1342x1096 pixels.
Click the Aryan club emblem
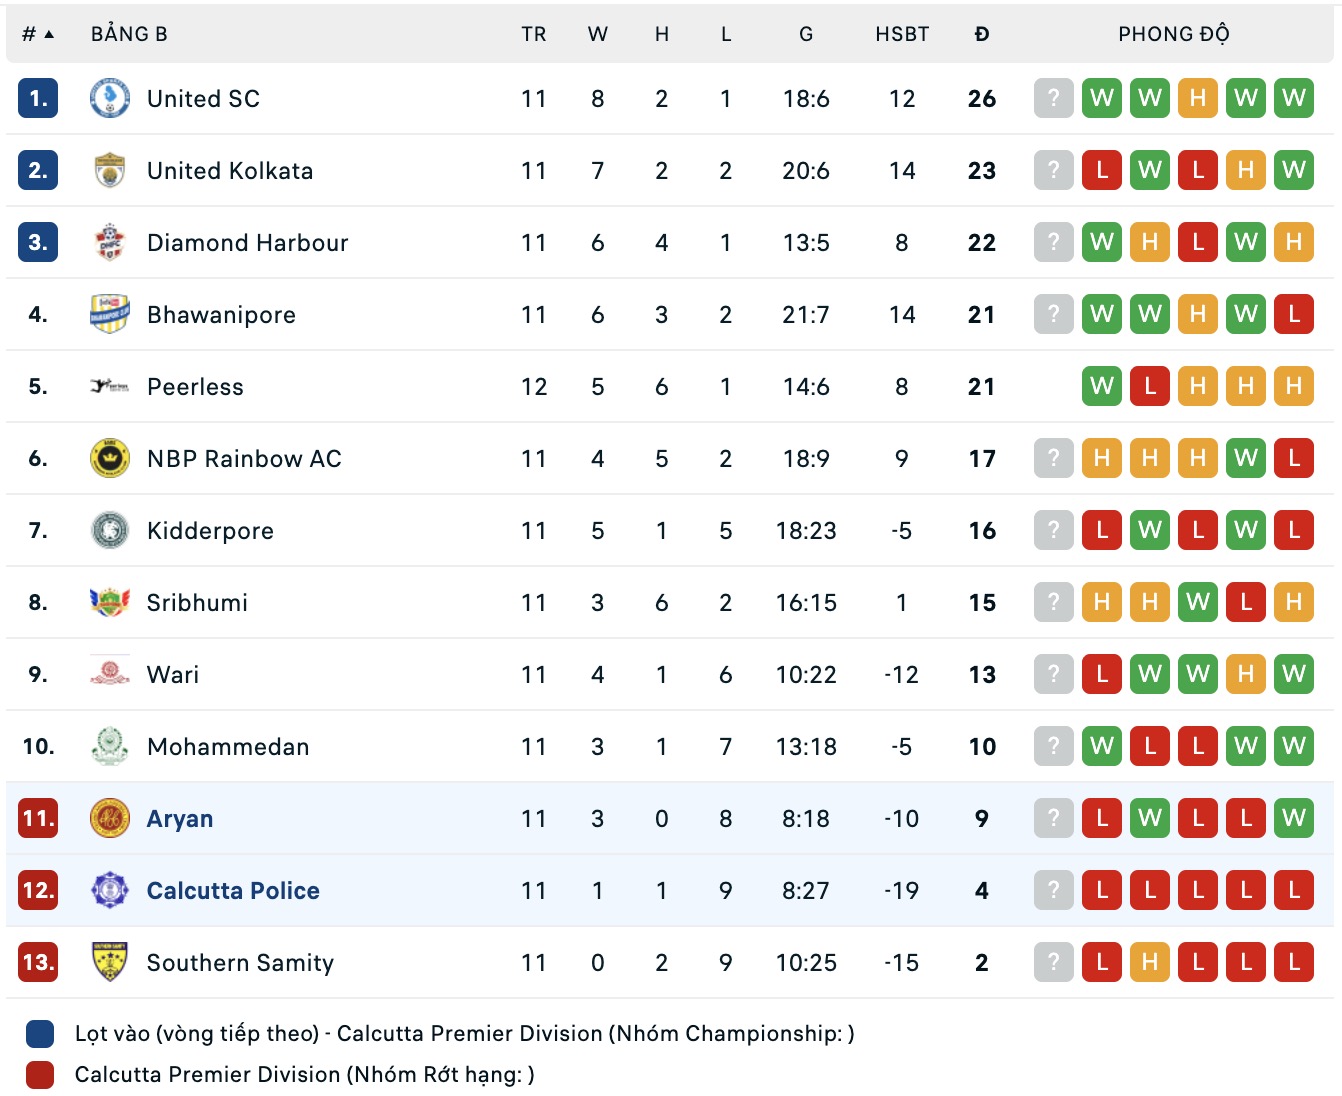(109, 818)
